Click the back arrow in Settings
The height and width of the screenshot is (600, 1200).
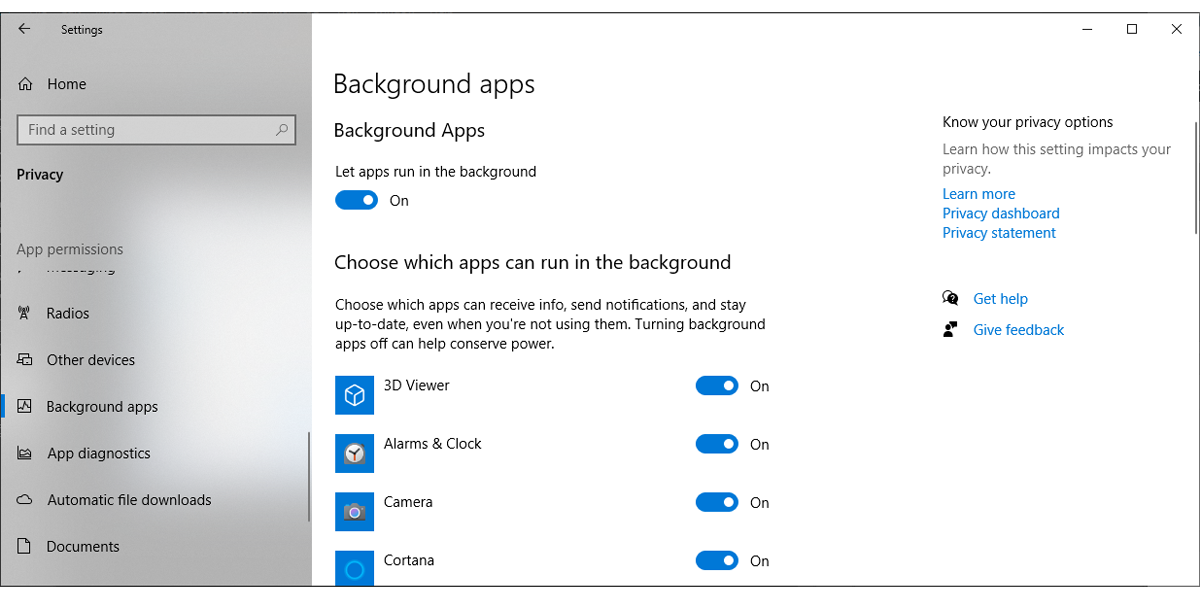point(25,30)
